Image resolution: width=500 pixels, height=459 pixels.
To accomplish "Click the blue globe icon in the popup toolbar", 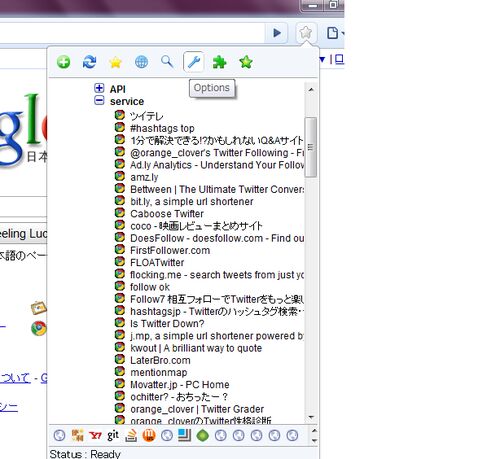I will click(x=141, y=62).
